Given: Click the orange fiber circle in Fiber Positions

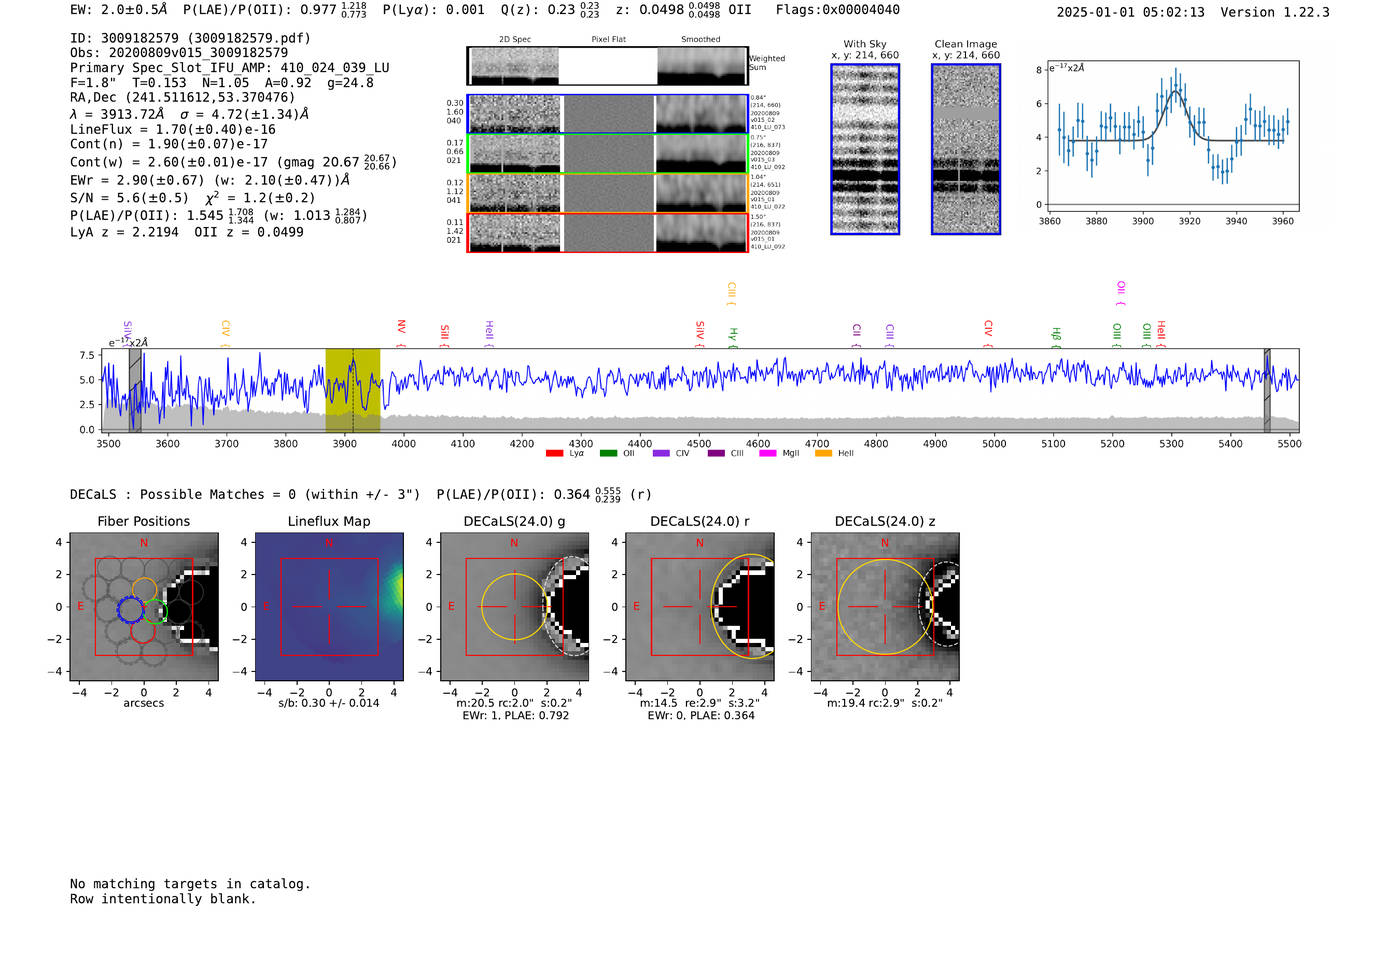Looking at the screenshot, I should click(x=144, y=589).
